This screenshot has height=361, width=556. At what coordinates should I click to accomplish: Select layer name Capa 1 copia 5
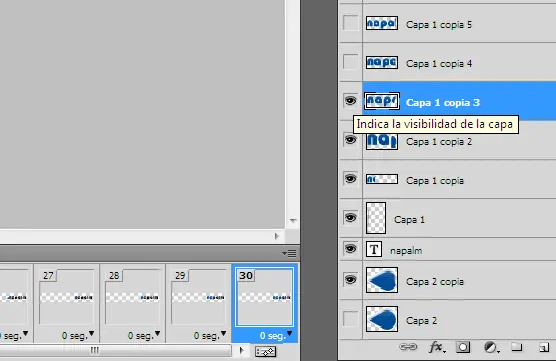coord(439,24)
